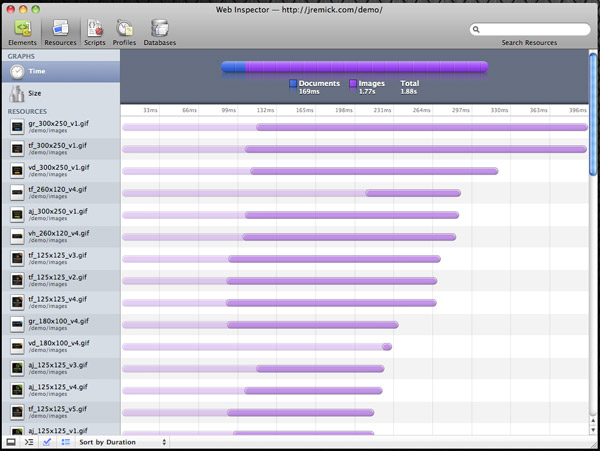This screenshot has width=600, height=451.
Task: Open the Scripts panel
Action: coord(95,33)
